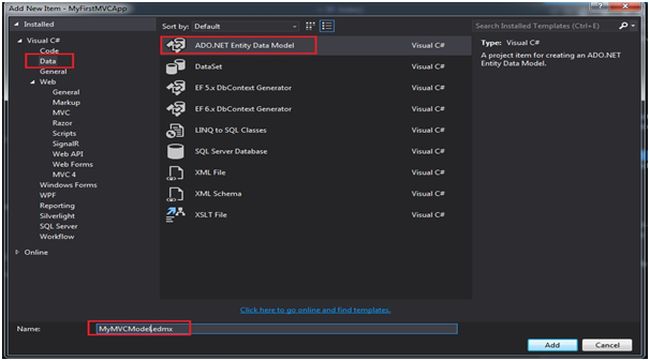
Task: Select the SQL Server category
Action: (x=58, y=226)
